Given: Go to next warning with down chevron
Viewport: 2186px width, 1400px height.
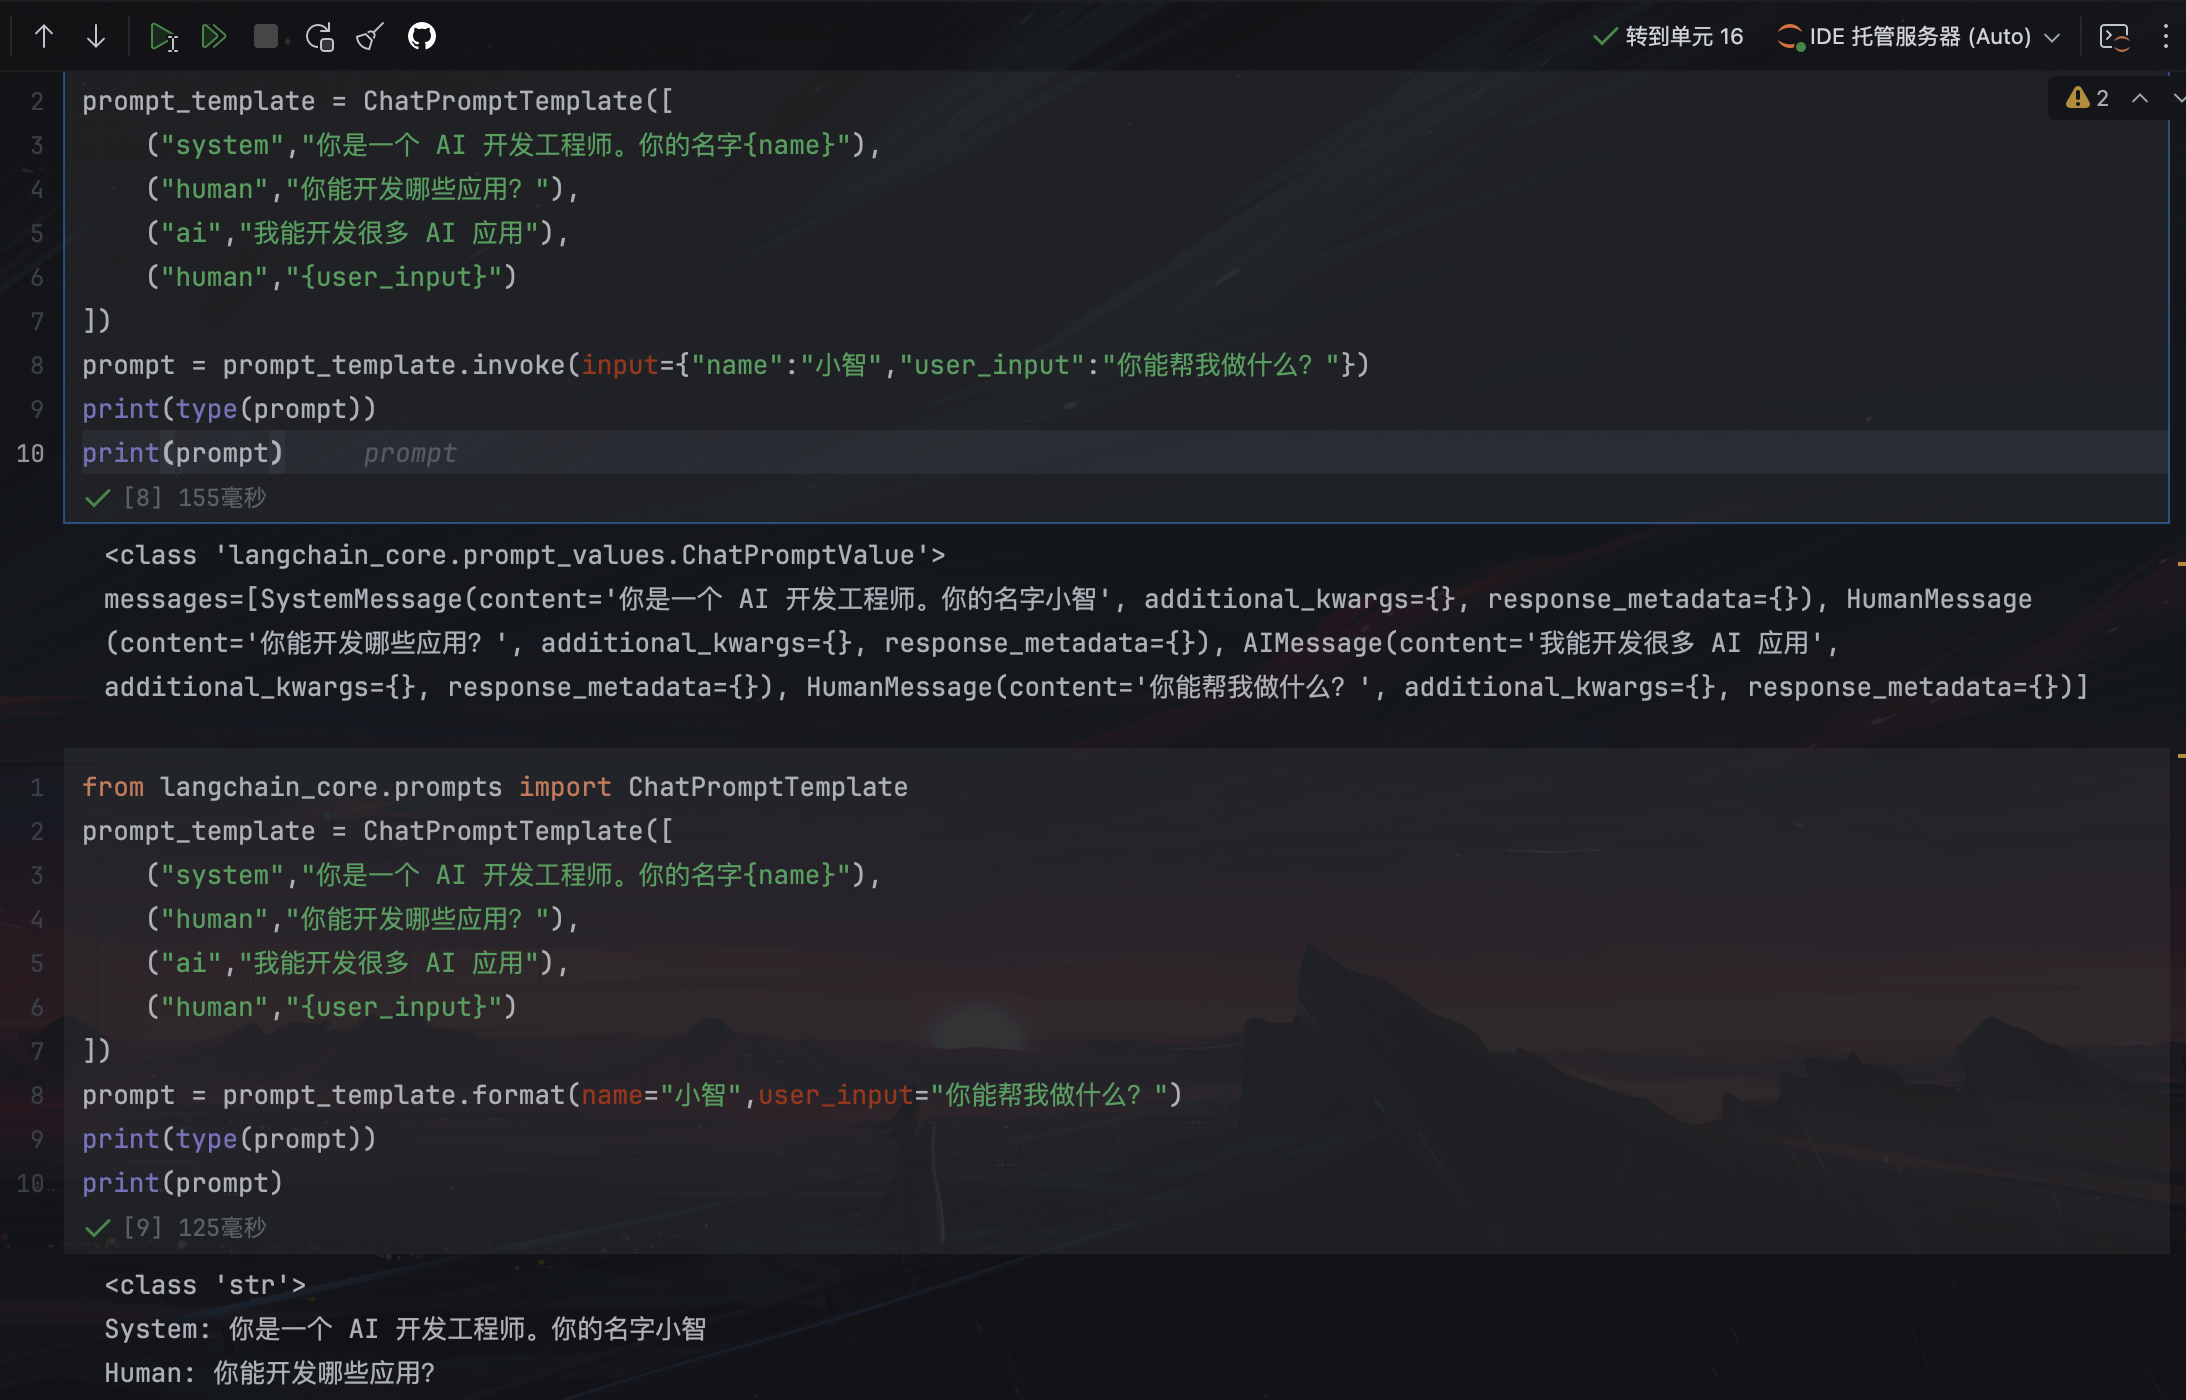Looking at the screenshot, I should pyautogui.click(x=2178, y=98).
